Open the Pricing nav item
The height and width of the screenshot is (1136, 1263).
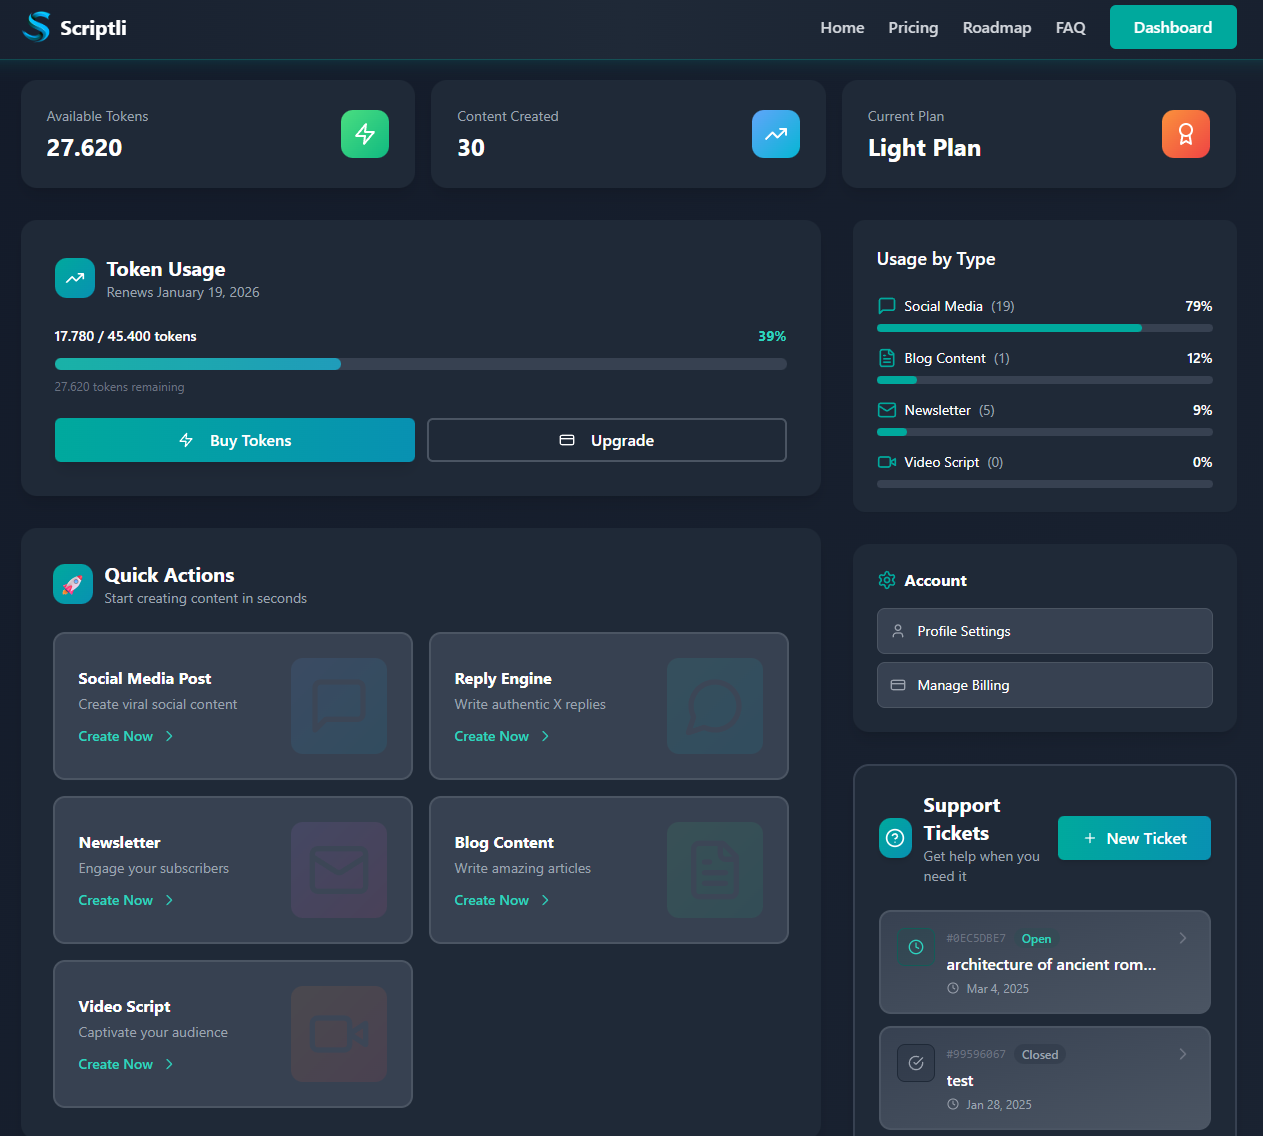point(913,27)
